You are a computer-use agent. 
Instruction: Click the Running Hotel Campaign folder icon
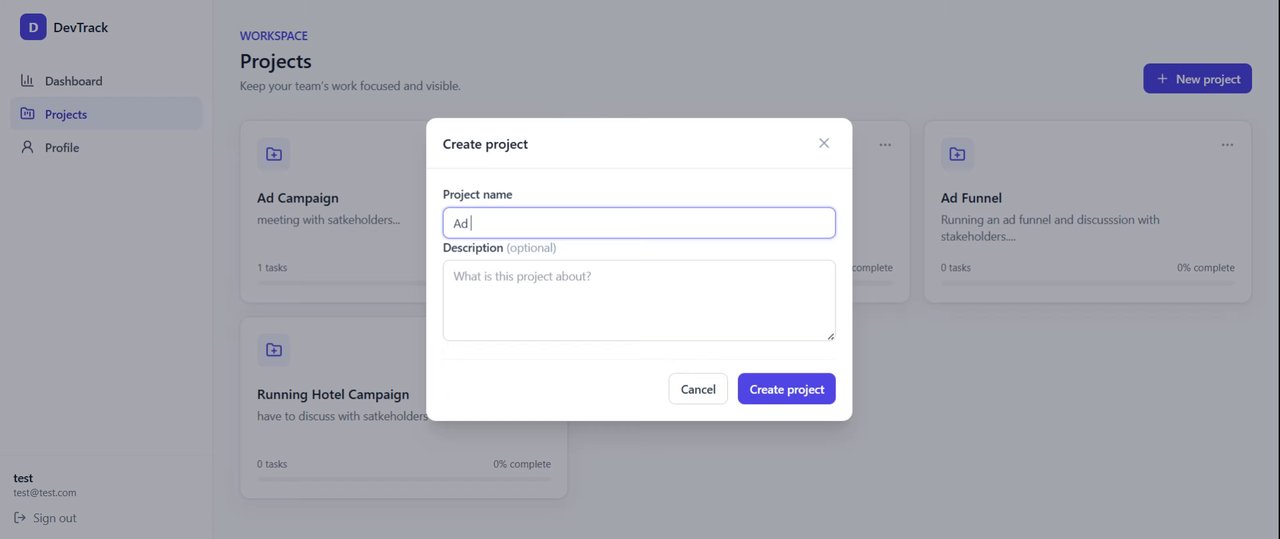pos(274,350)
